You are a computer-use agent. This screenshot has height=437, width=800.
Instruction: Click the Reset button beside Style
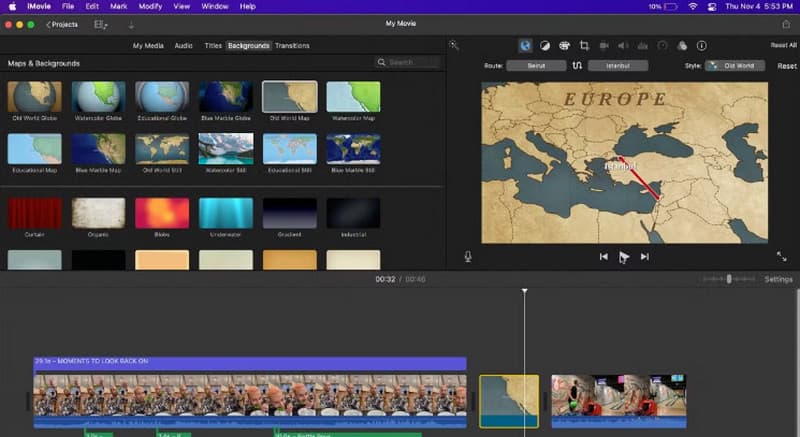(787, 66)
